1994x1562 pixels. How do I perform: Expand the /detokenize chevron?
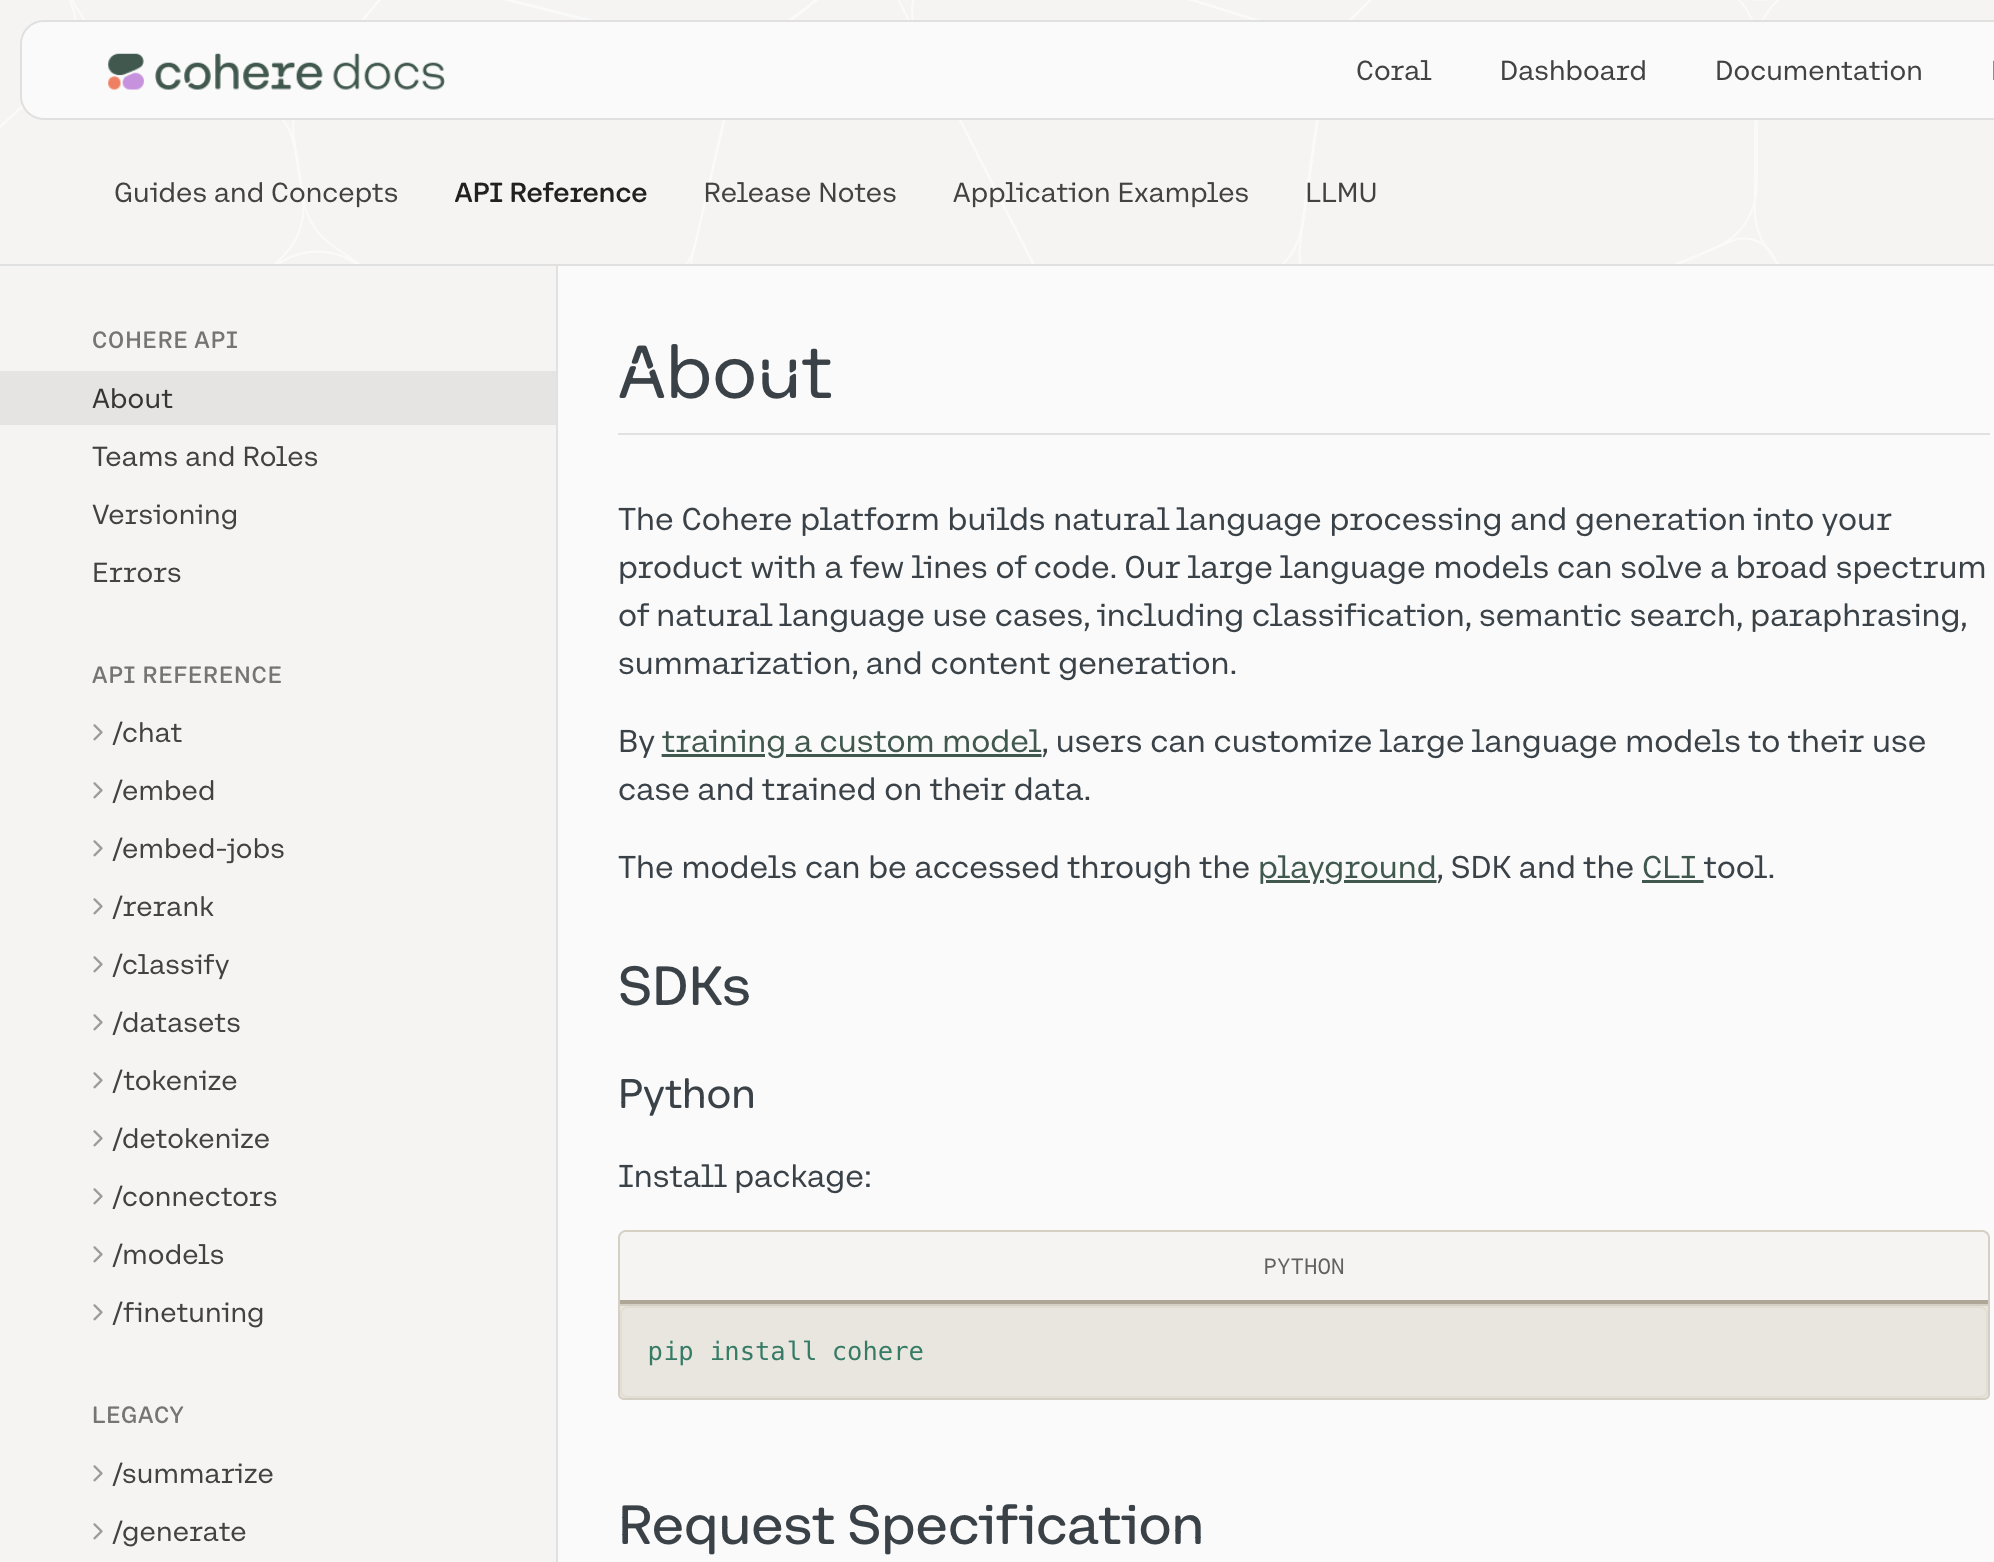(98, 1139)
